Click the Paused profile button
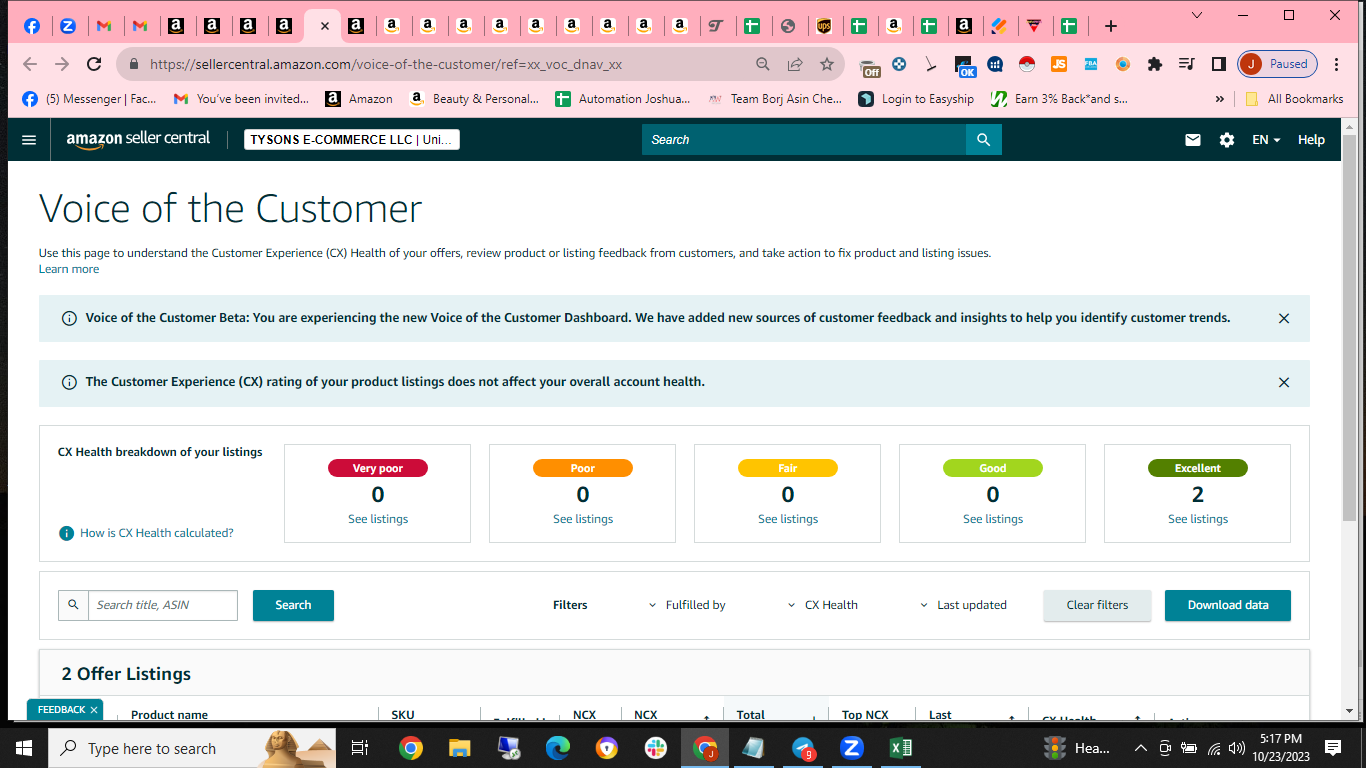Image resolution: width=1366 pixels, height=768 pixels. (x=1278, y=64)
